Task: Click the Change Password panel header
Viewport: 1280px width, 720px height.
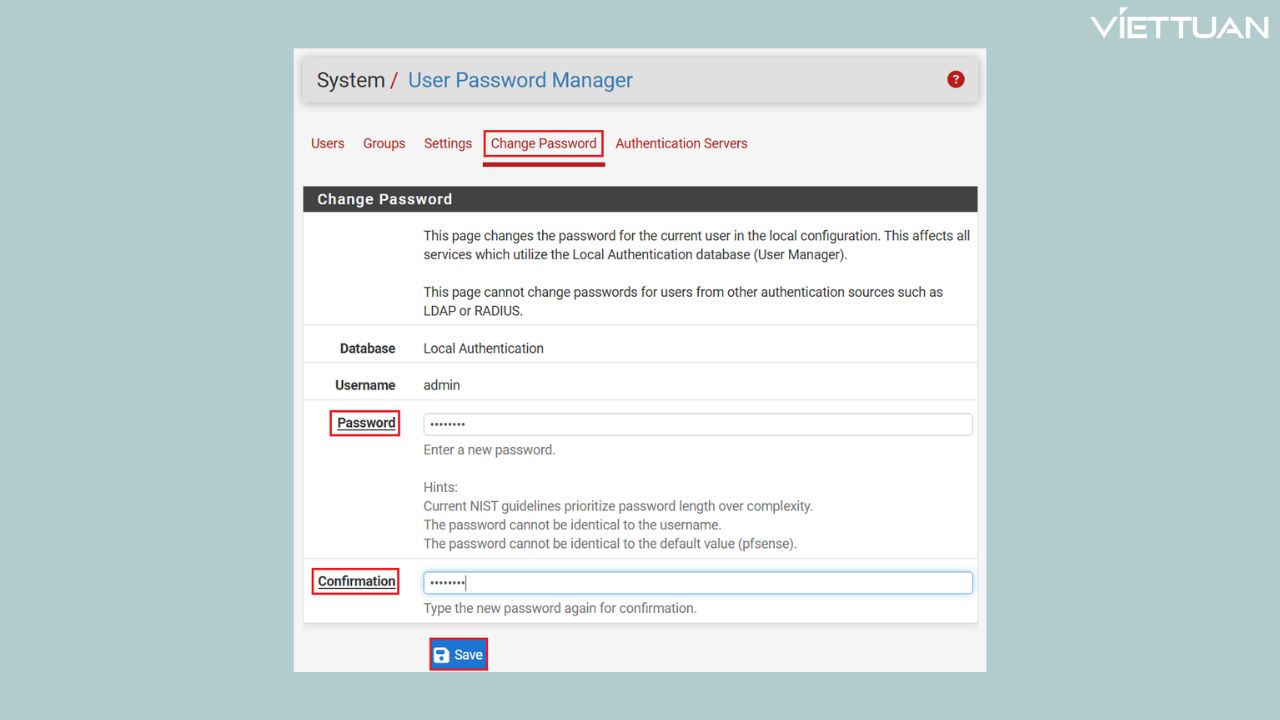Action: pos(639,199)
